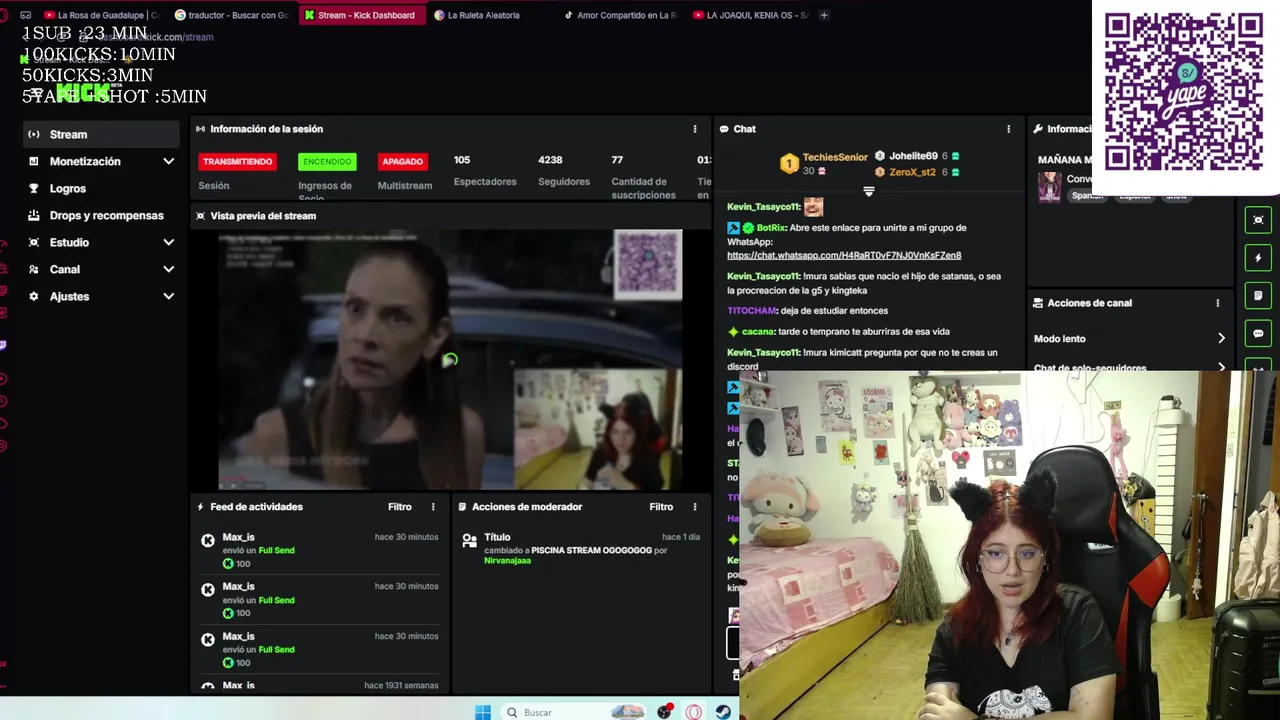
Task: Click the APAGADO multistream badge
Action: tap(403, 161)
